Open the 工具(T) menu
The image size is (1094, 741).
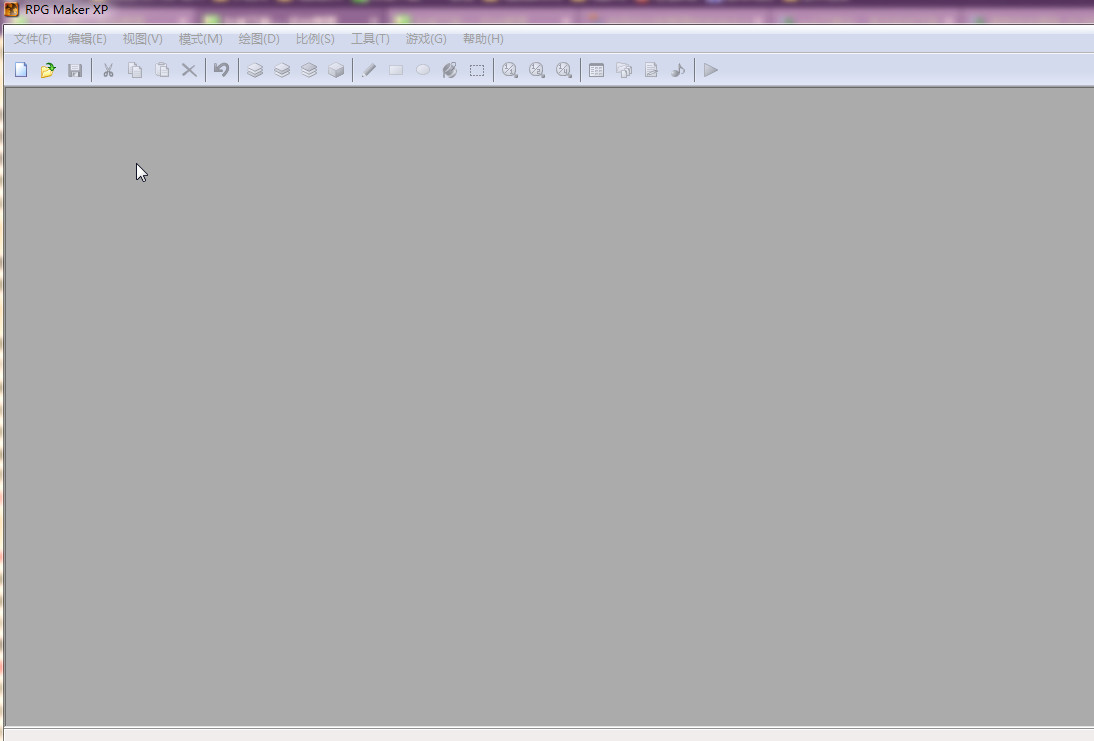coord(370,39)
